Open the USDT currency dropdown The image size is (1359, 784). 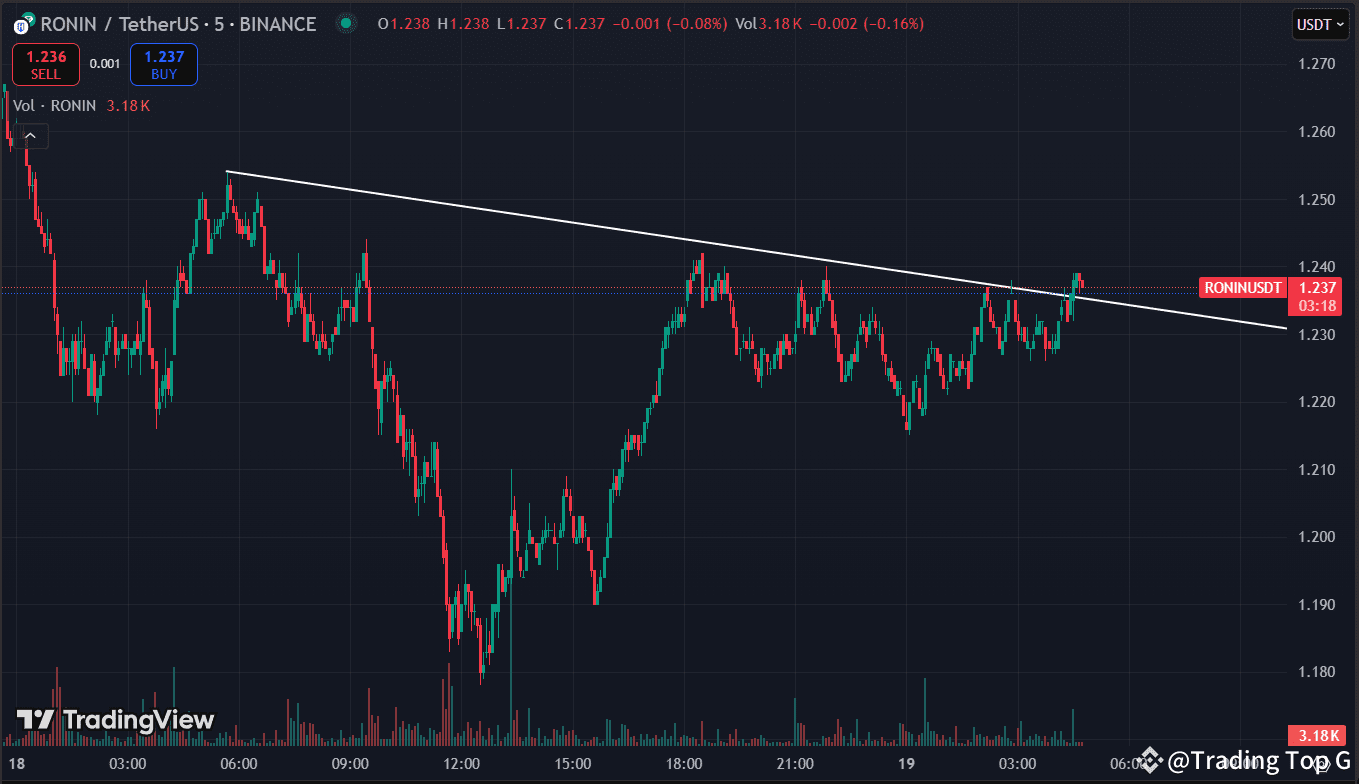[1319, 23]
